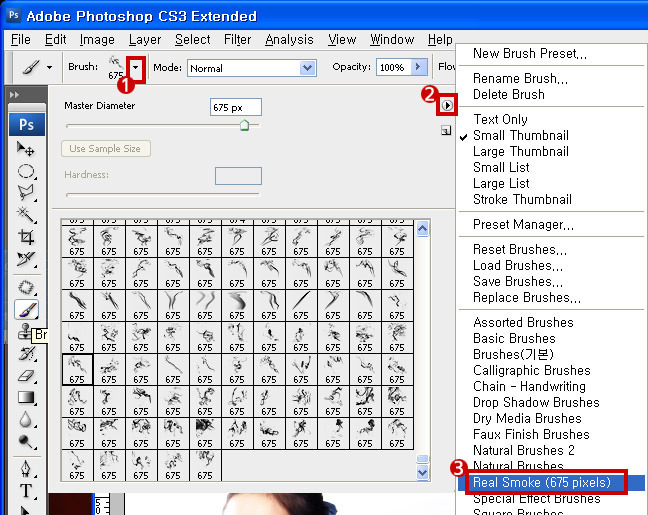648x515 pixels.
Task: Select the Type tool
Action: [x=26, y=491]
